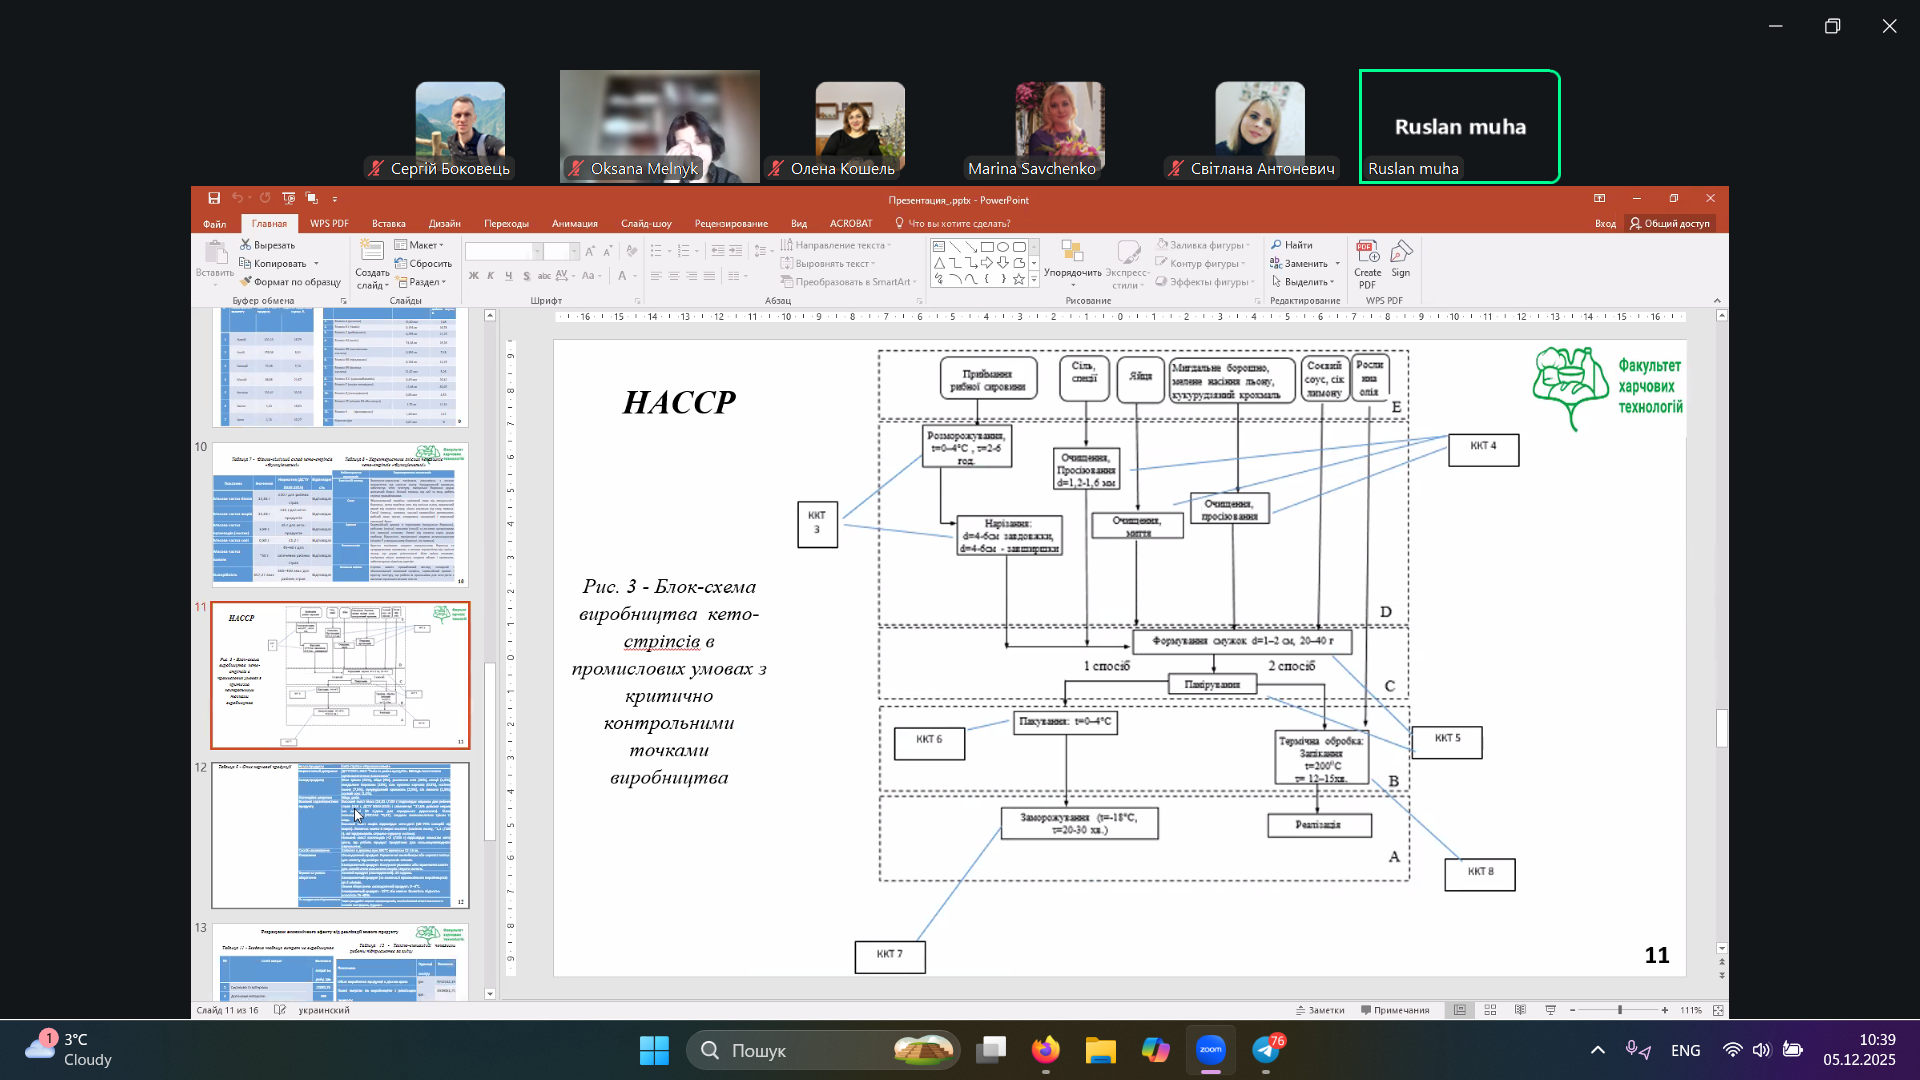Click Create PDF icon in WPS PDF group
Screen dimensions: 1920x1080
pos(1367,252)
